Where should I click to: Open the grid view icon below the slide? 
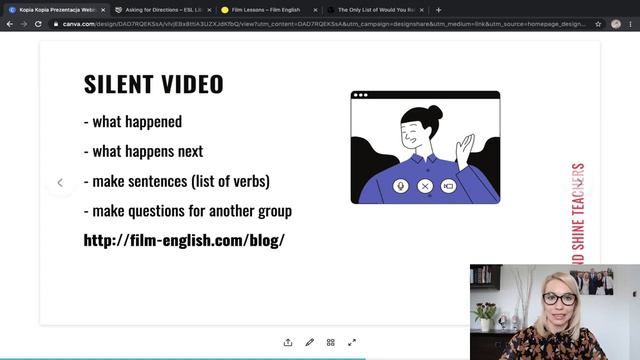tap(331, 342)
